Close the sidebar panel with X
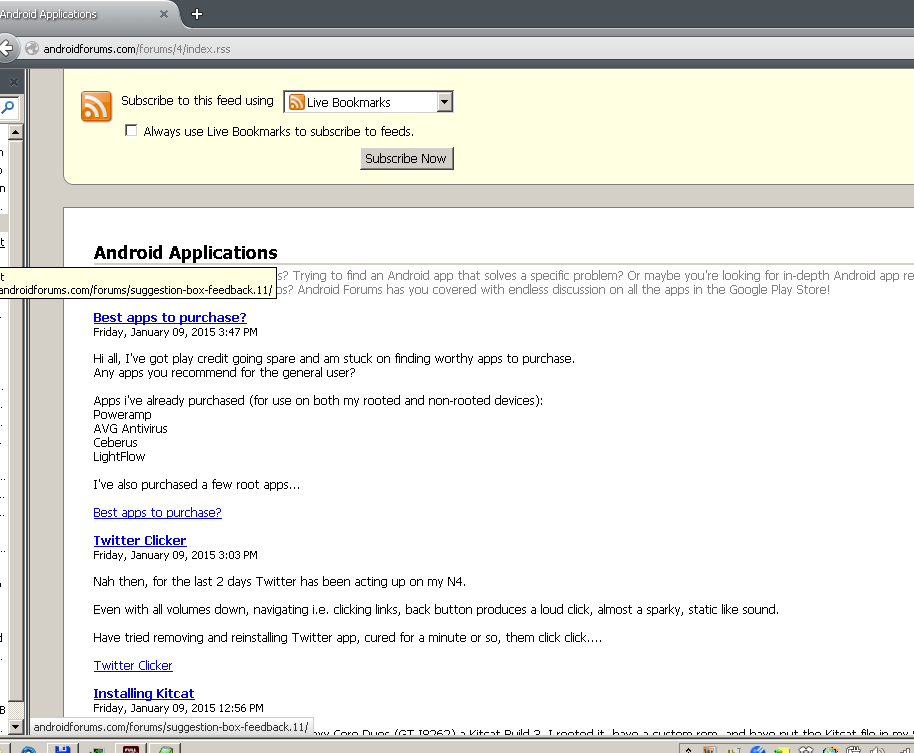This screenshot has height=753, width=914. pyautogui.click(x=13, y=82)
